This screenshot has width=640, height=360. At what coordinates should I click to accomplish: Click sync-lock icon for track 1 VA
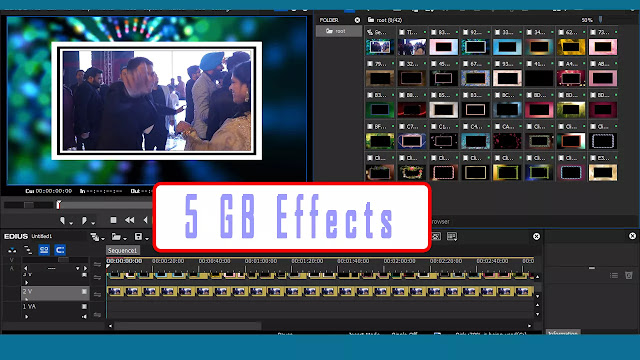pyautogui.click(x=97, y=314)
